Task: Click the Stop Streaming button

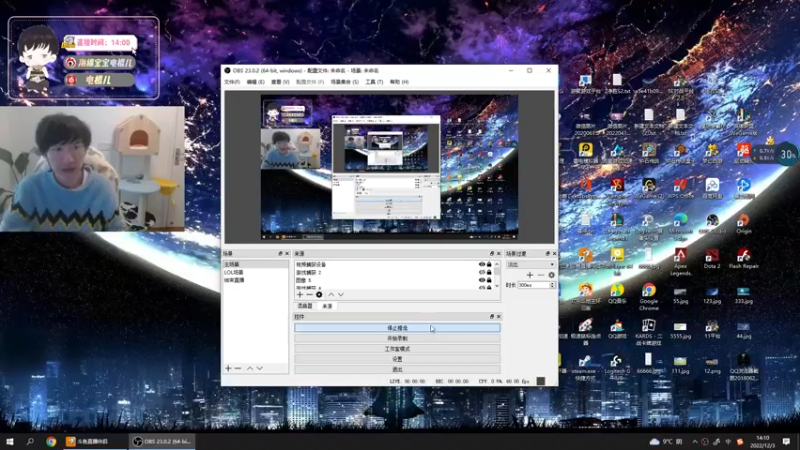Action: [397, 328]
